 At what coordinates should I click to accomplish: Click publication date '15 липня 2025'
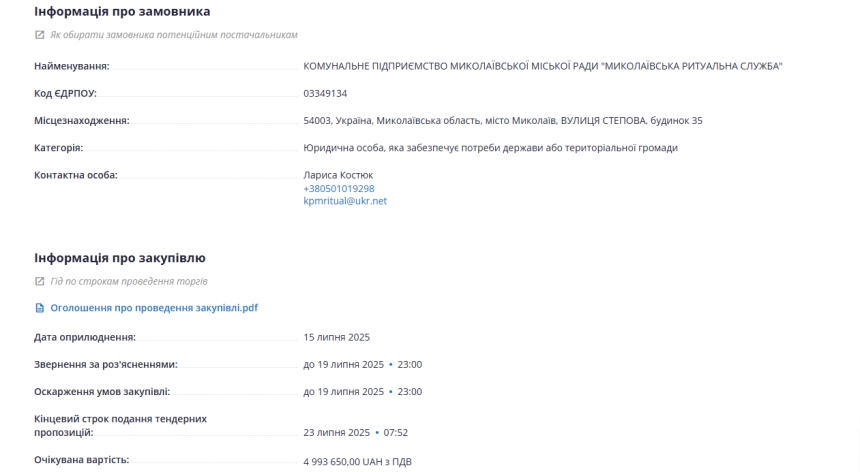pyautogui.click(x=337, y=337)
